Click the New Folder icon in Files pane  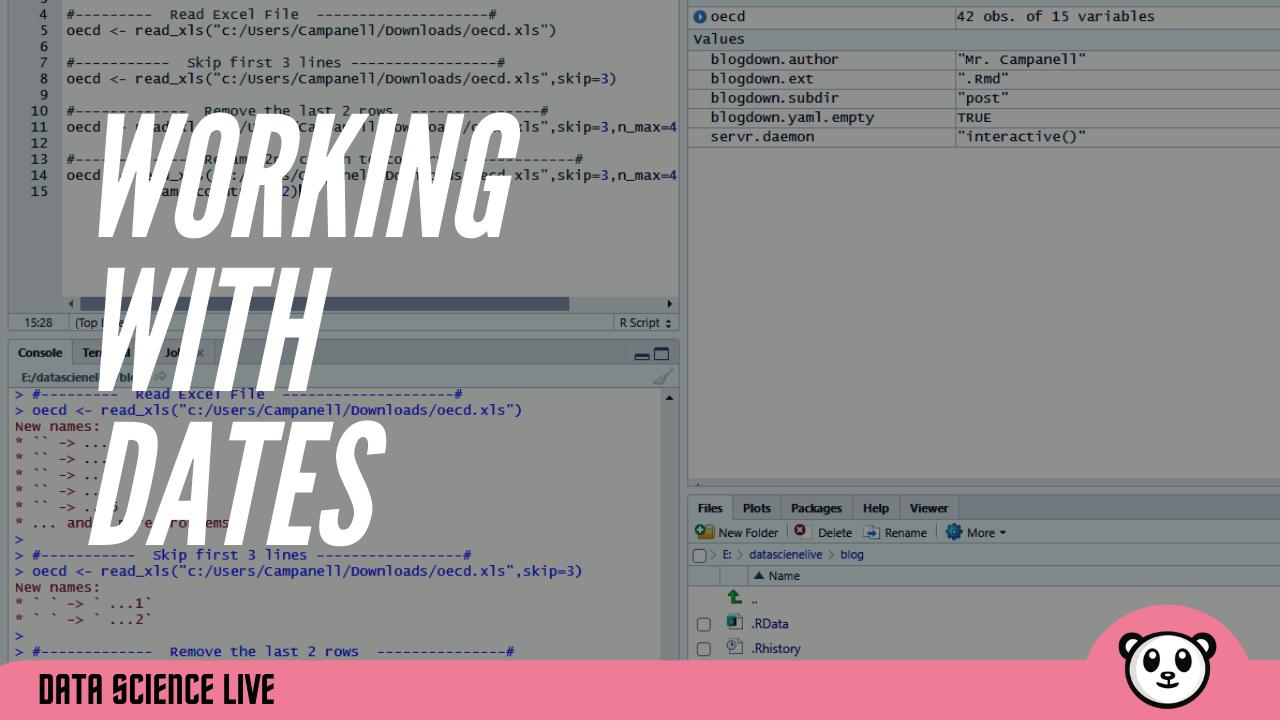point(705,532)
